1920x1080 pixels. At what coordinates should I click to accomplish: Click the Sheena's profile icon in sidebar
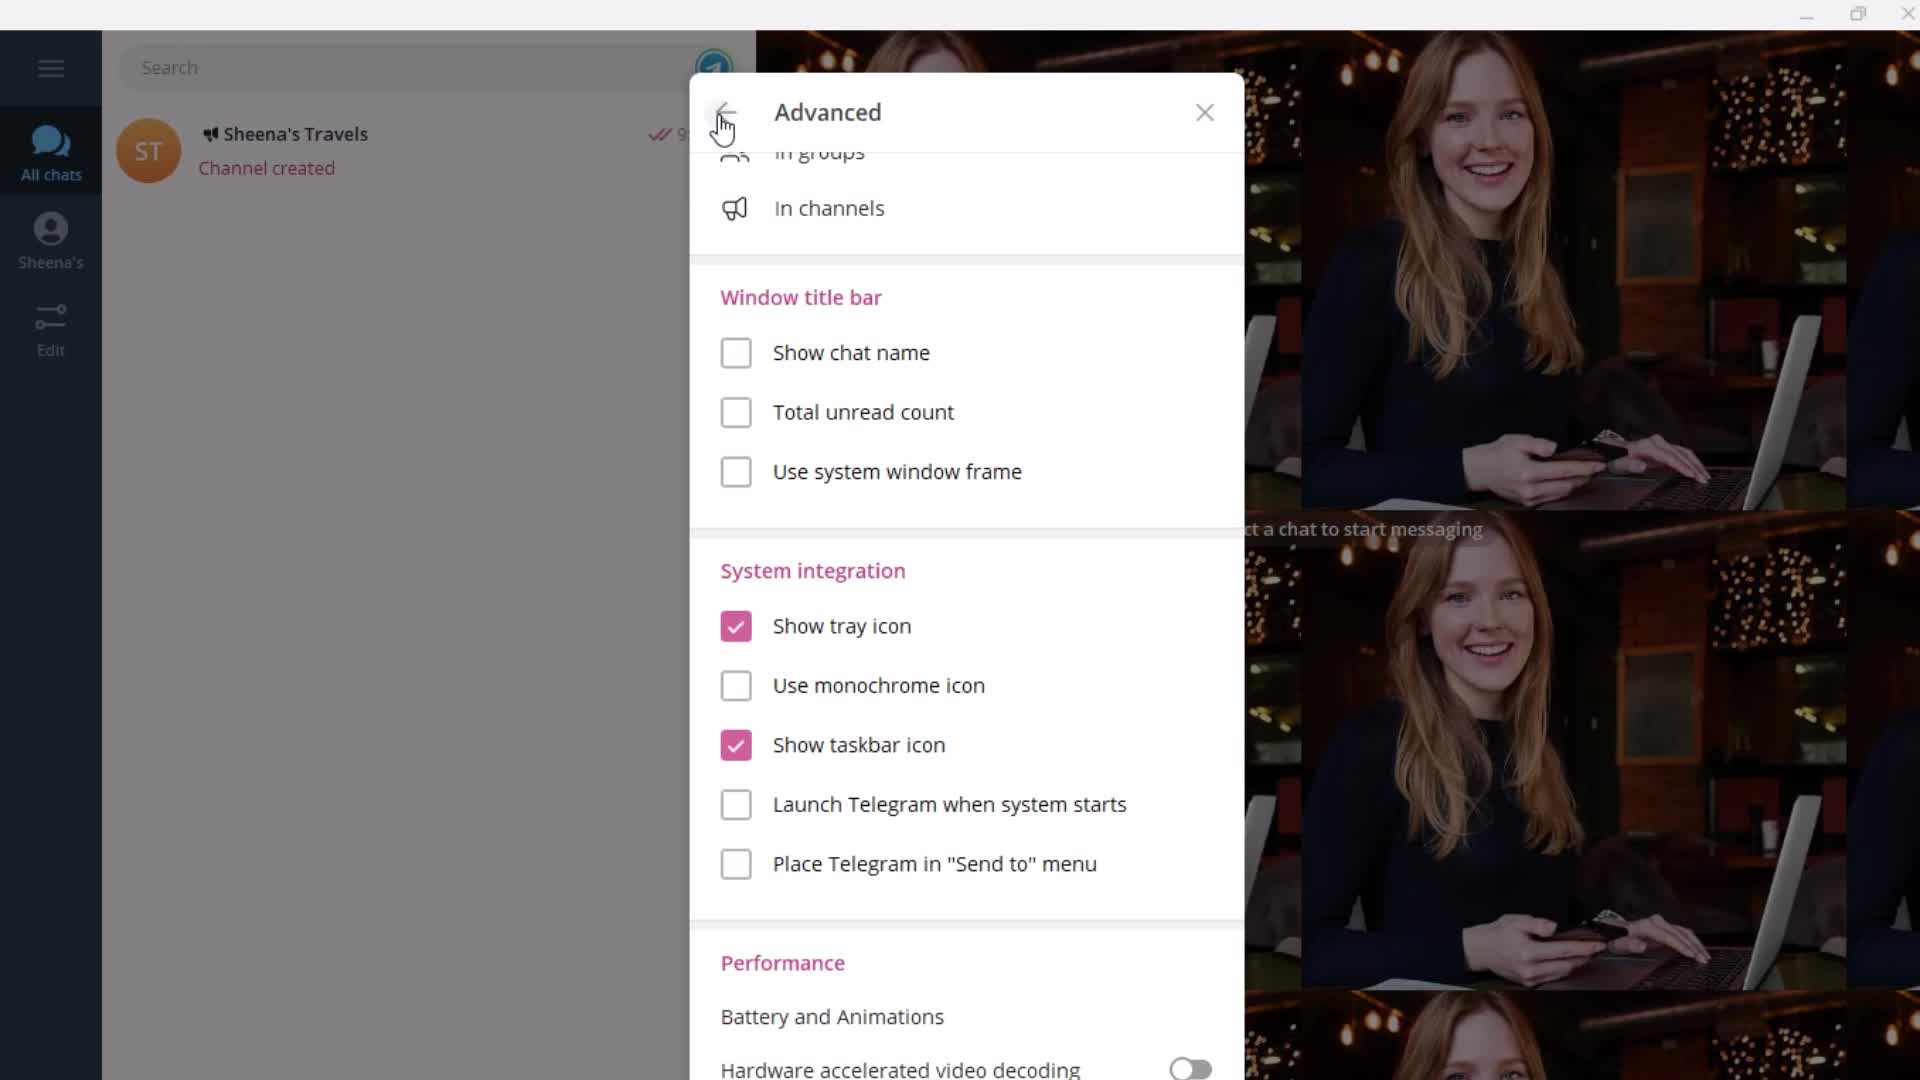pyautogui.click(x=50, y=228)
